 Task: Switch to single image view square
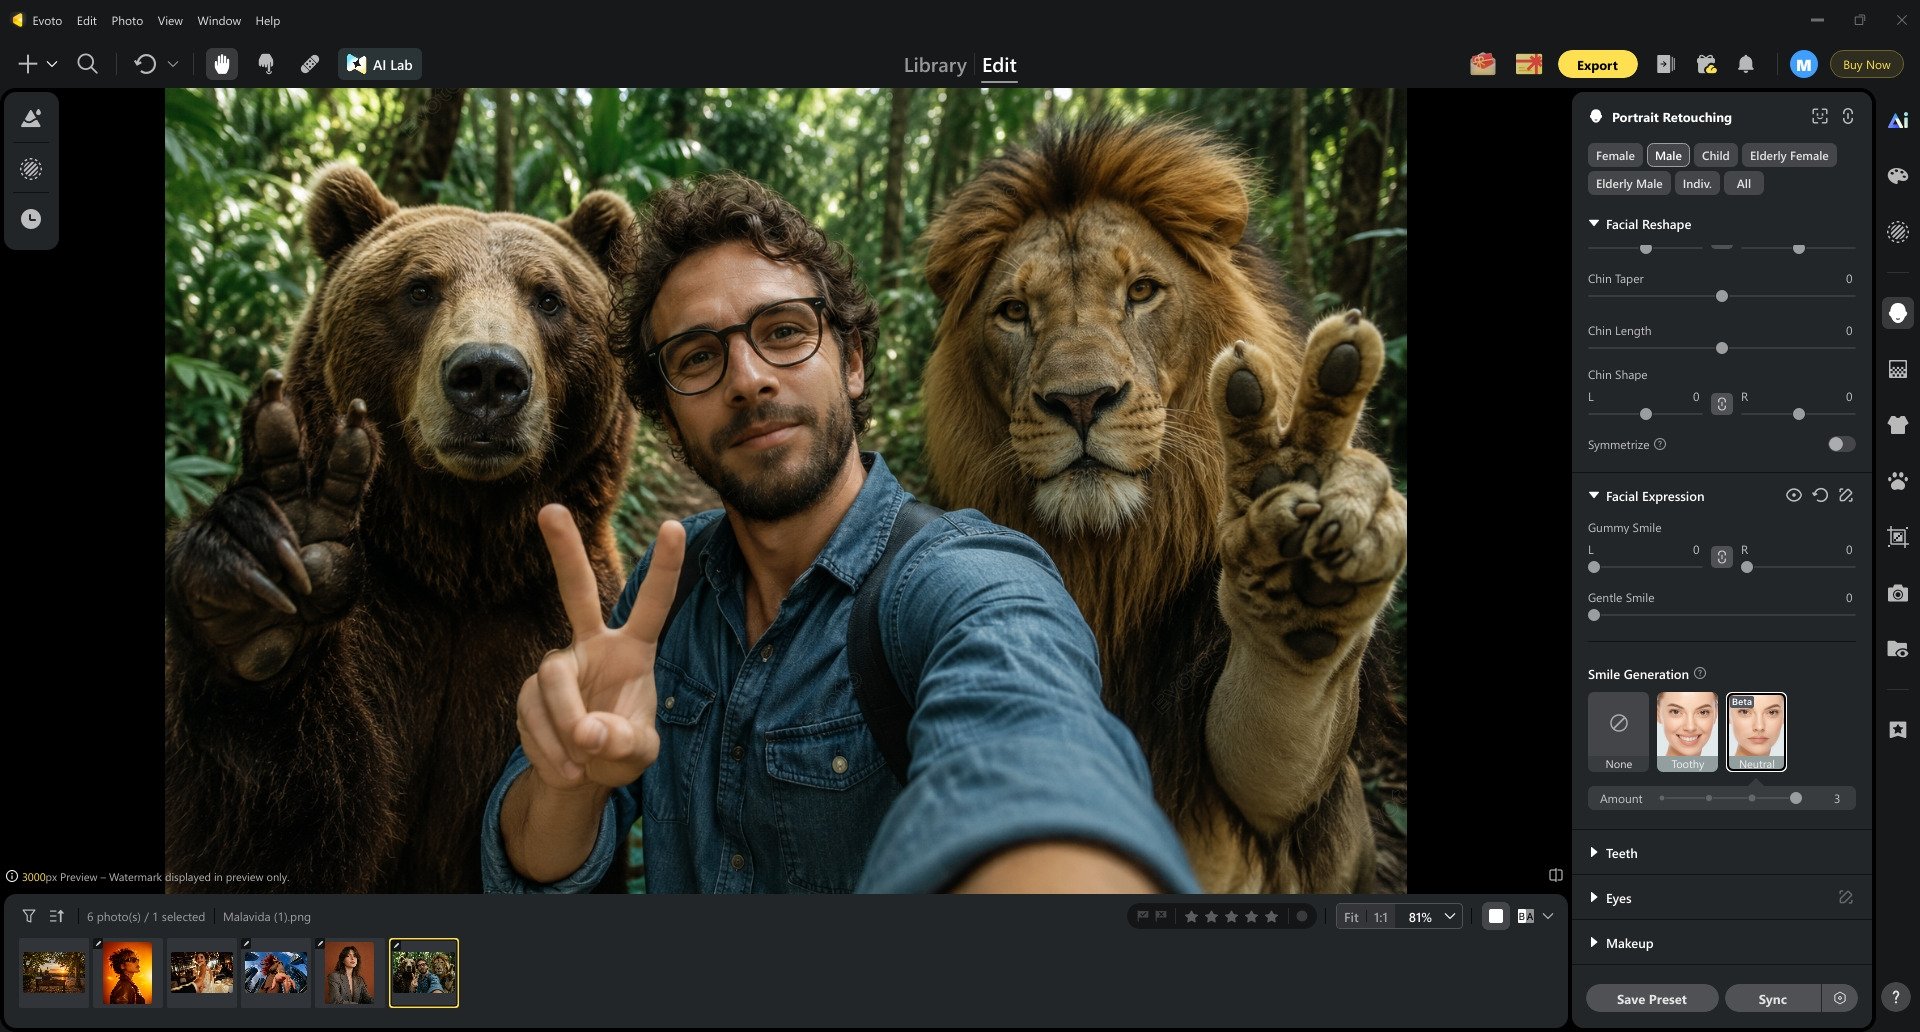(1496, 916)
